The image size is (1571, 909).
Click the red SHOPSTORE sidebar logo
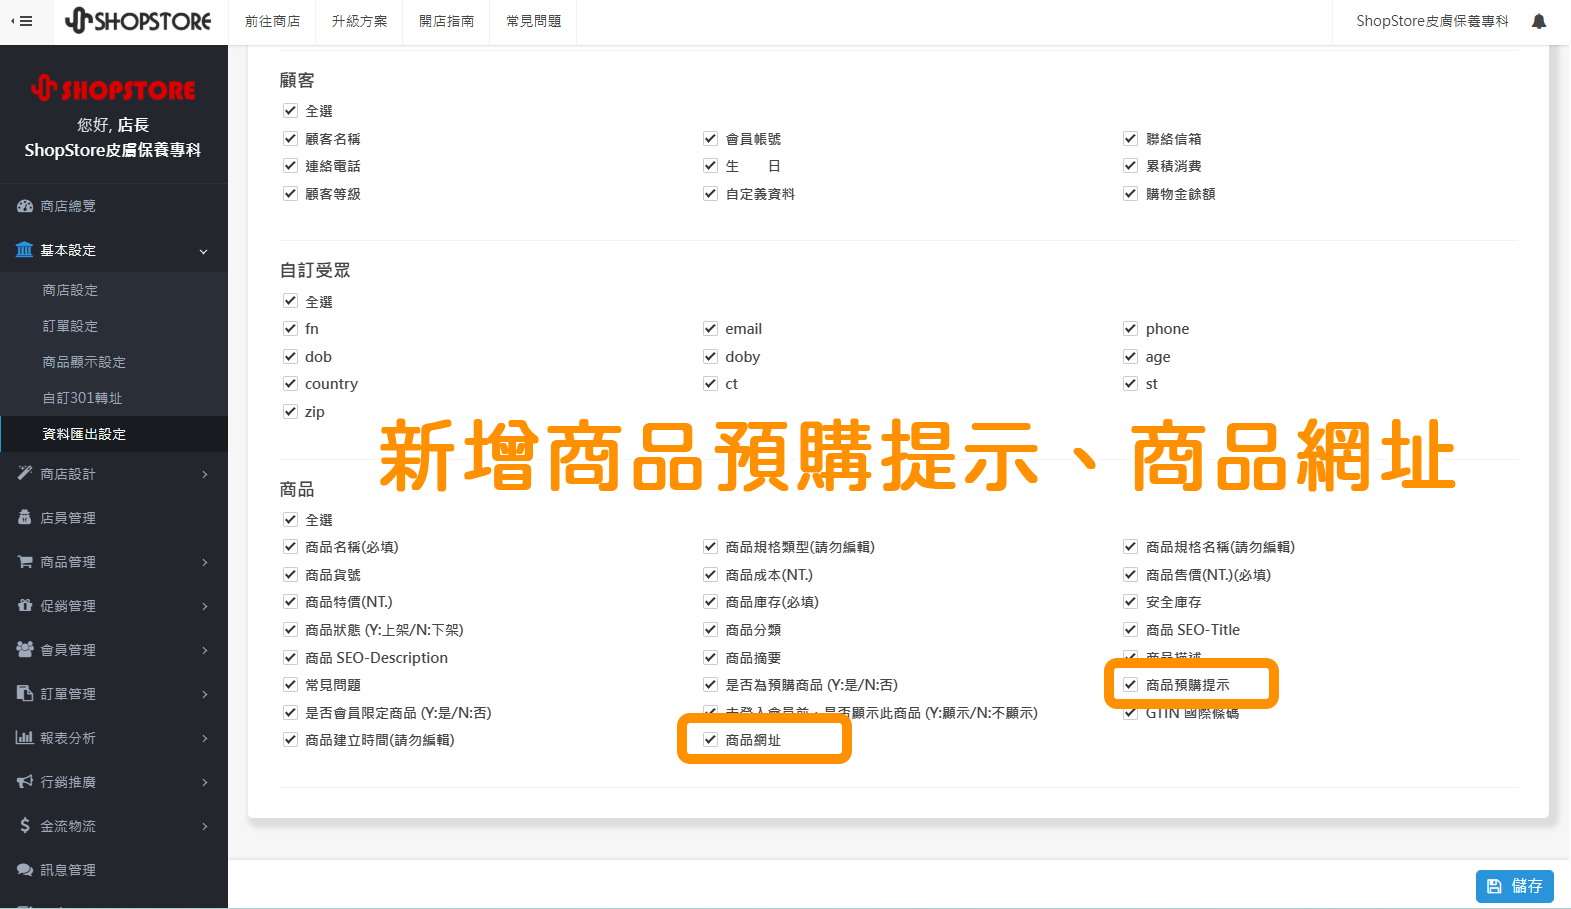point(113,89)
